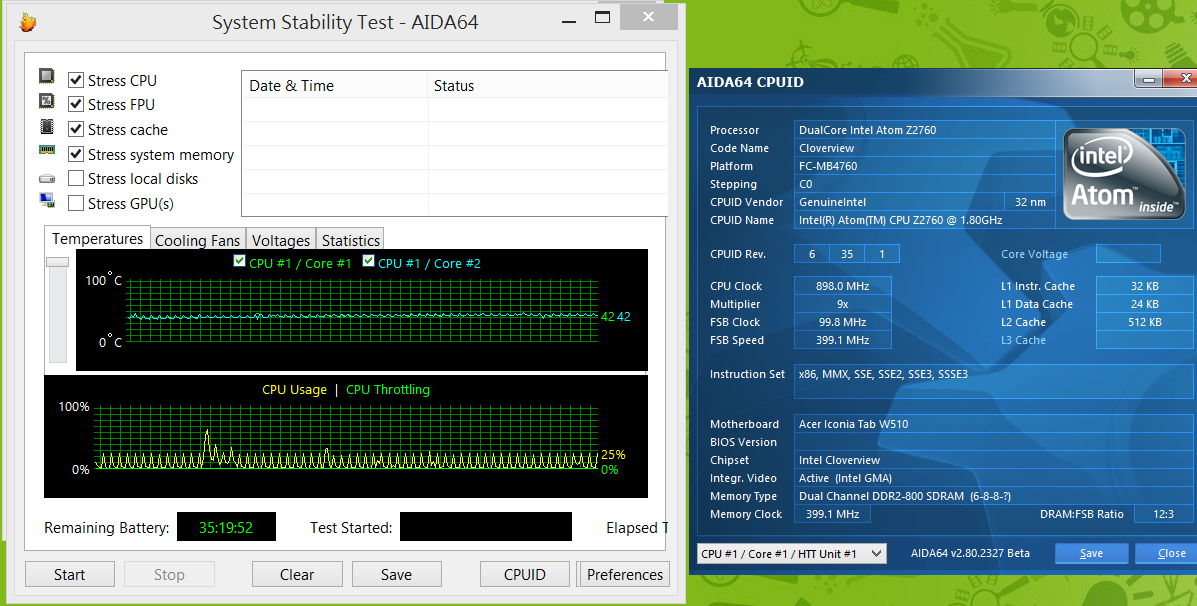1197x606 pixels.
Task: Click the disk drive icon beside Stress local disks
Action: (47, 179)
